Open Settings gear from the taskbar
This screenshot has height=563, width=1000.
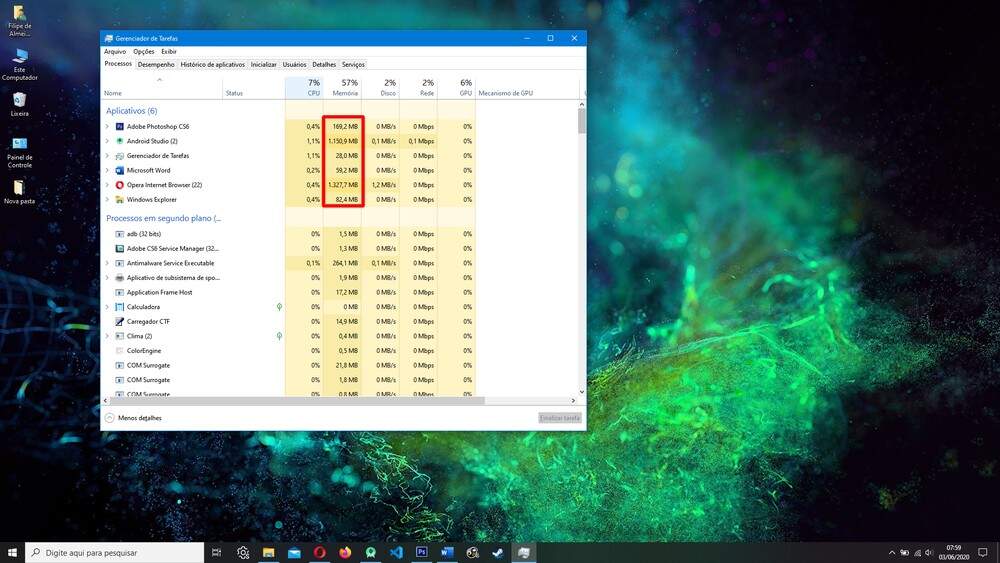pos(243,552)
